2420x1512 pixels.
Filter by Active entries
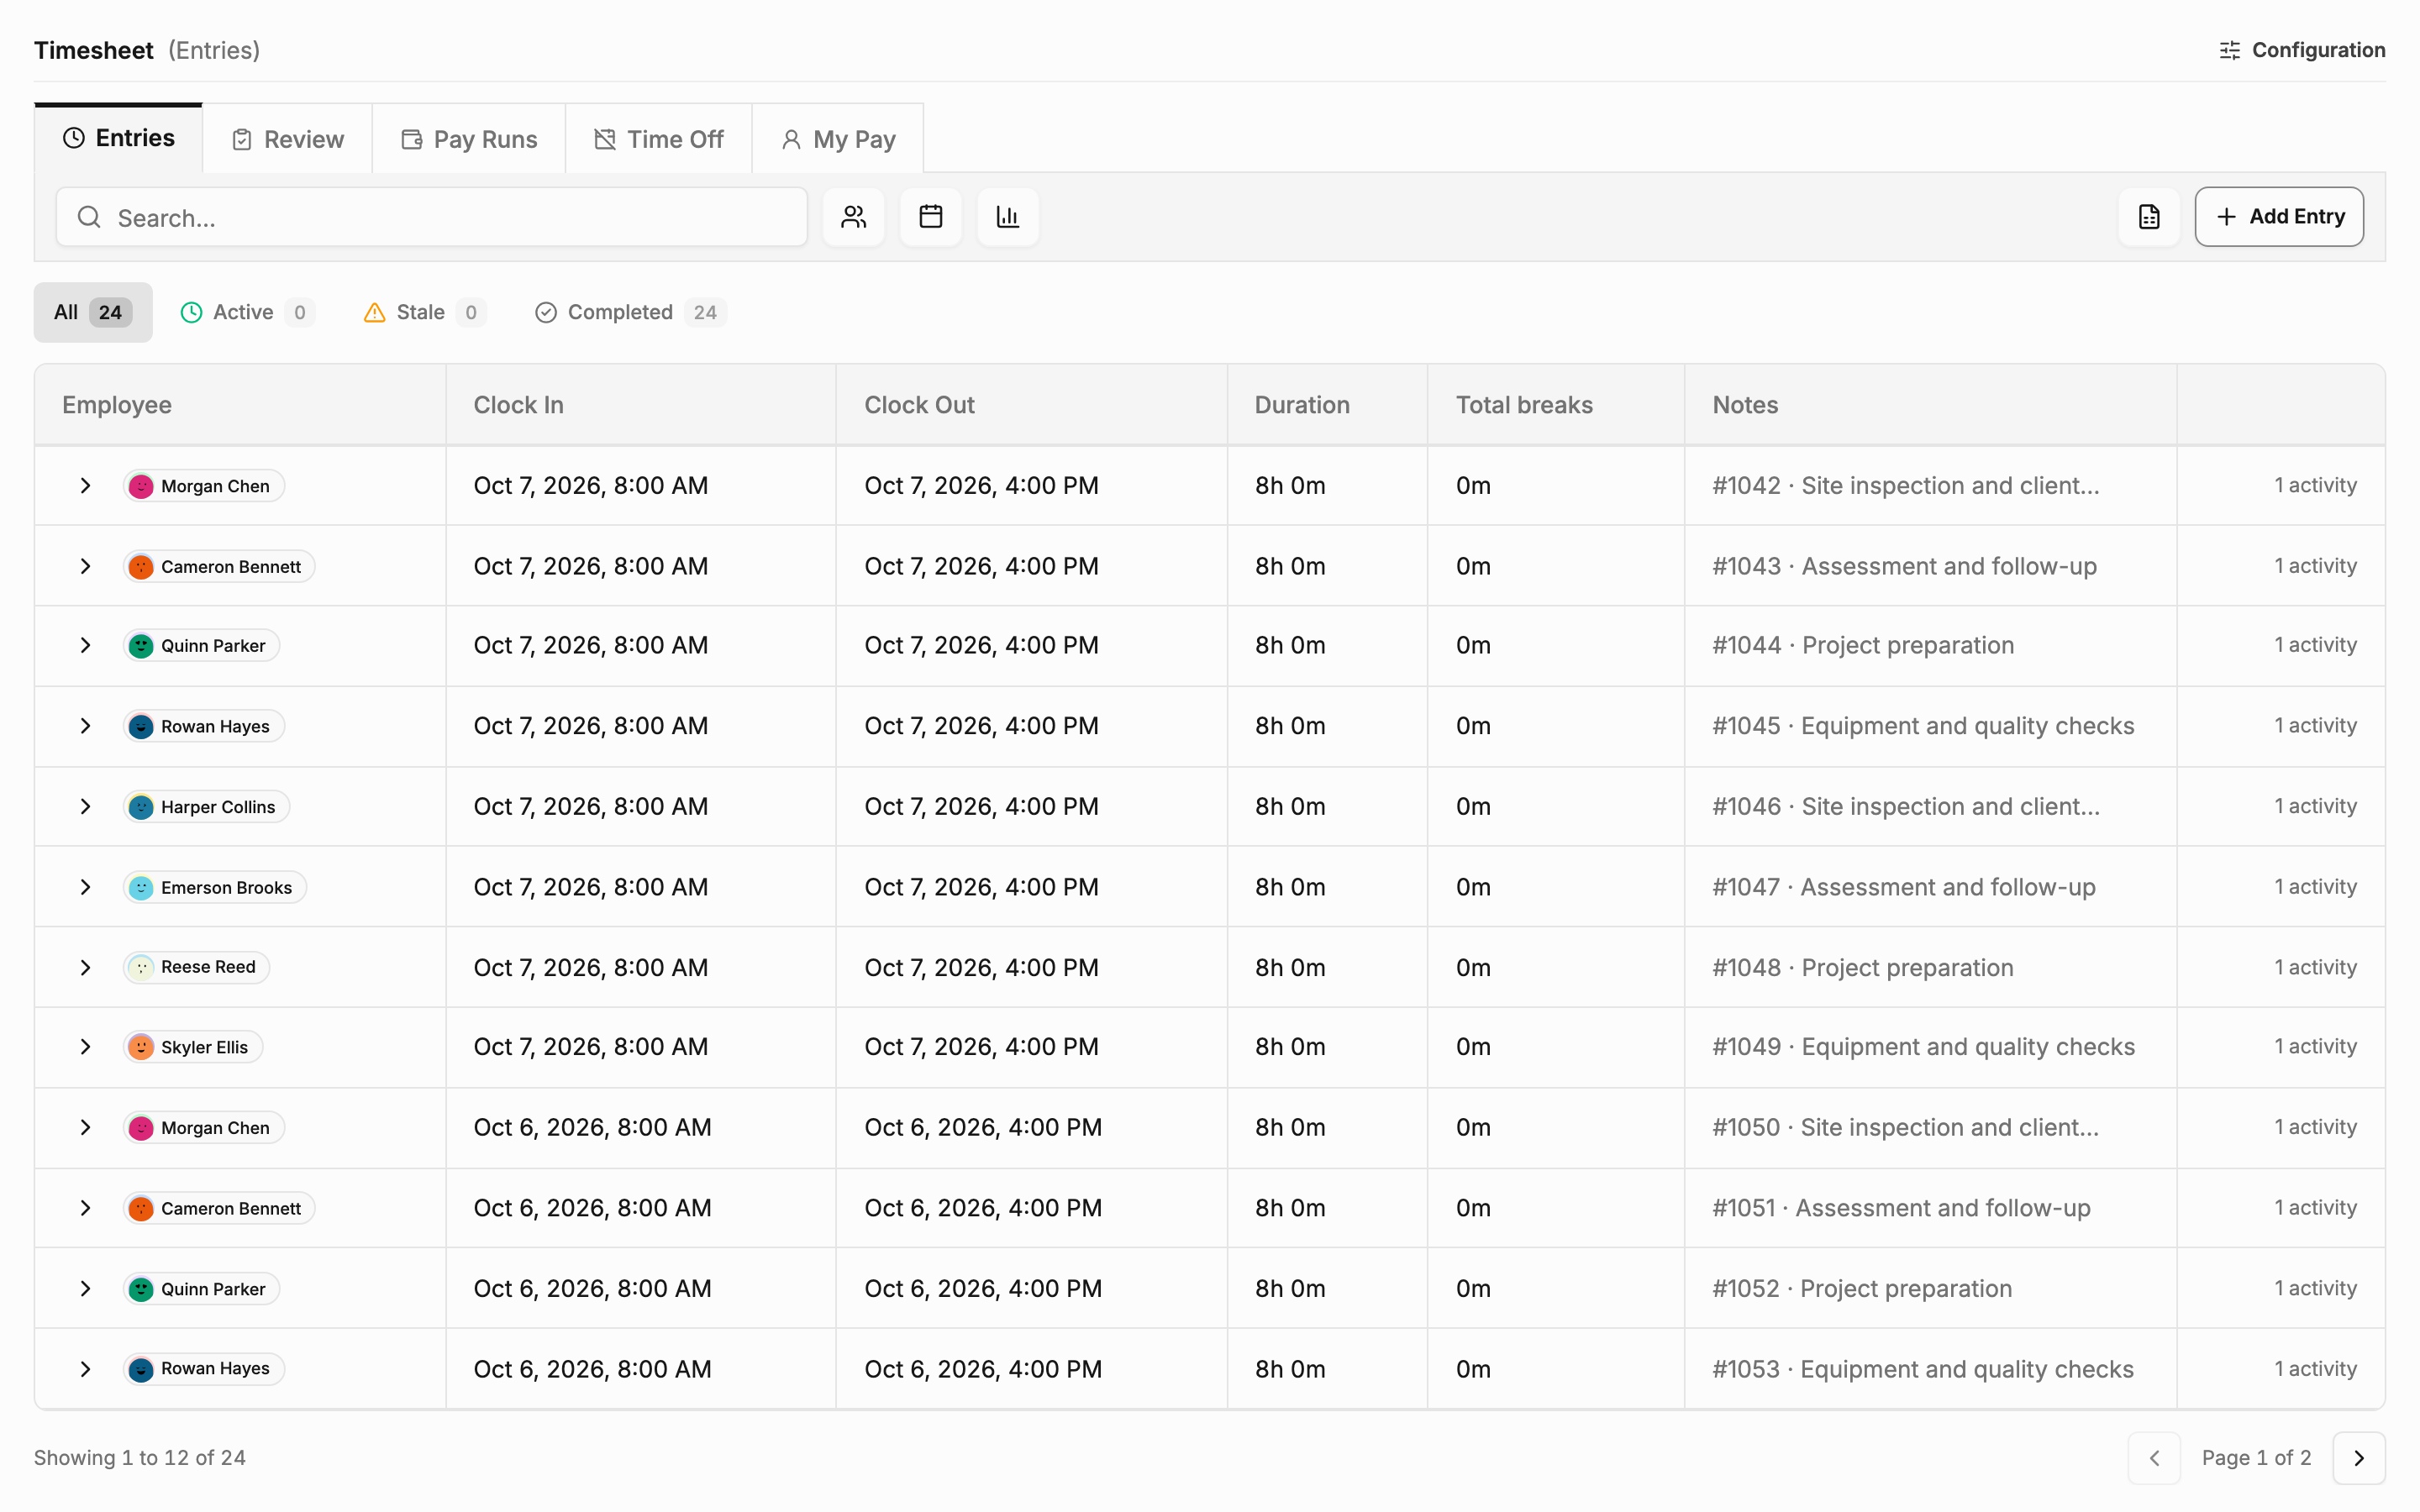coord(247,312)
